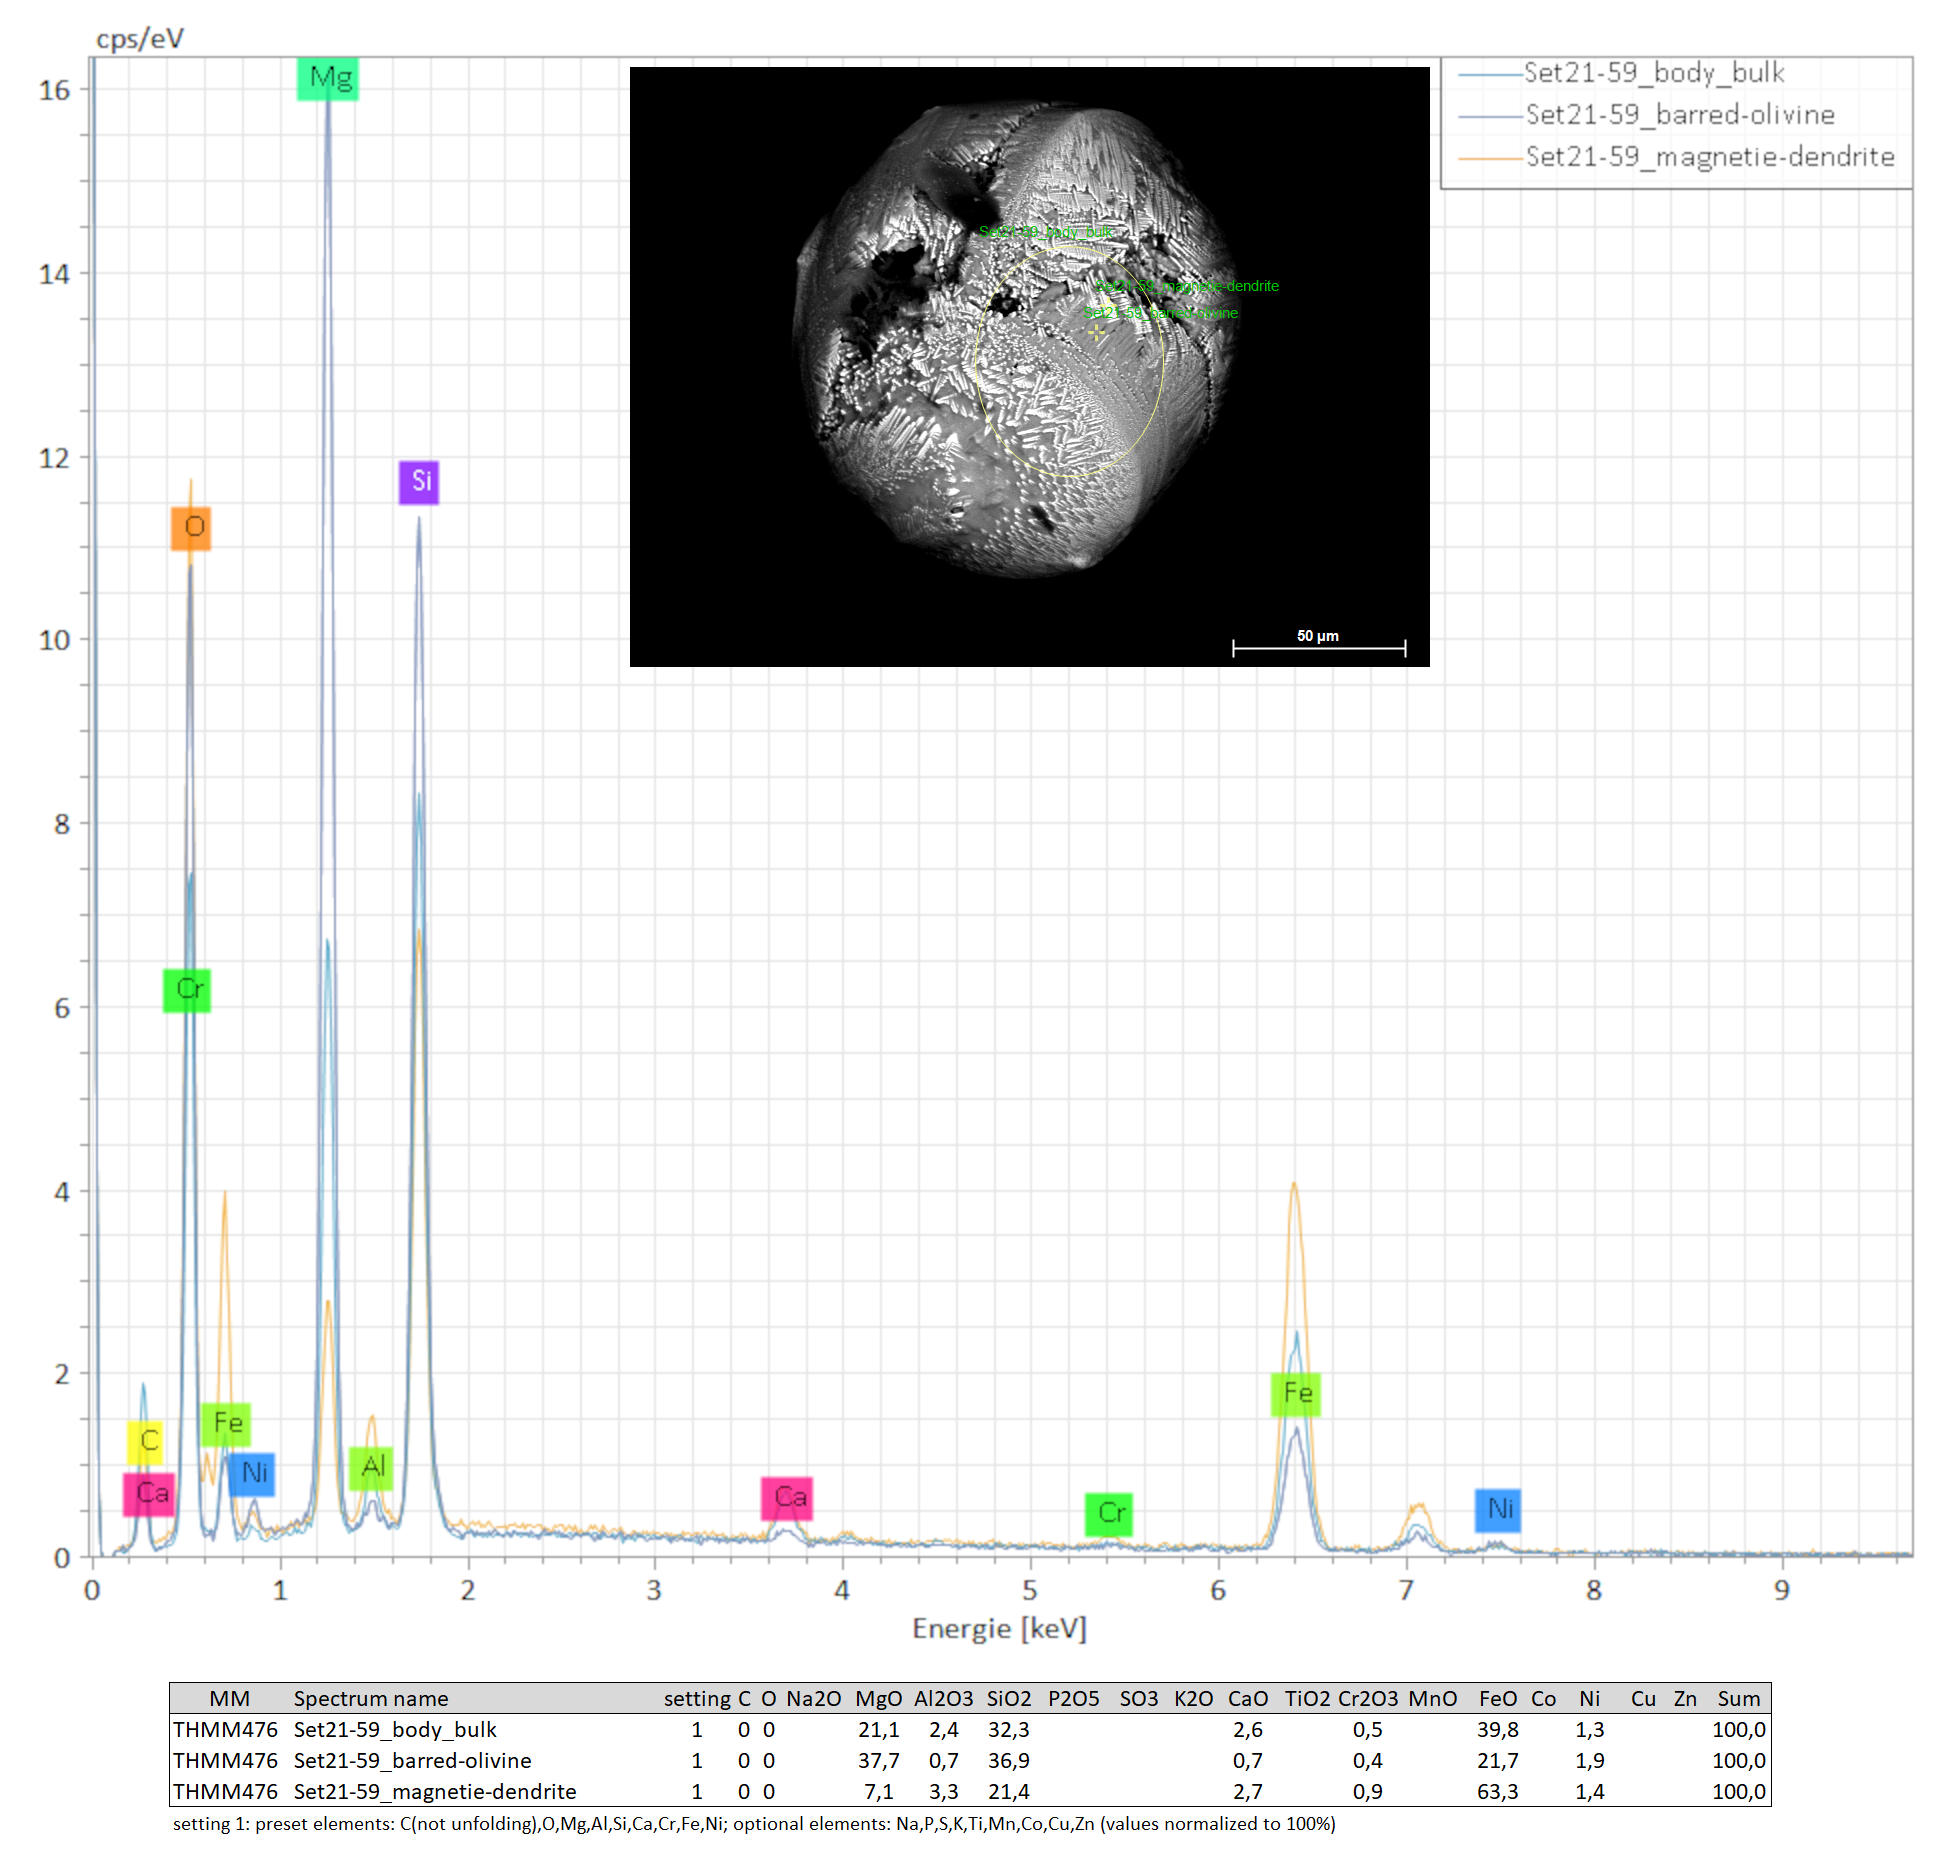This screenshot has width=1944, height=1869.
Task: Click the green Cr label near 5.4 keV
Action: click(1108, 1513)
